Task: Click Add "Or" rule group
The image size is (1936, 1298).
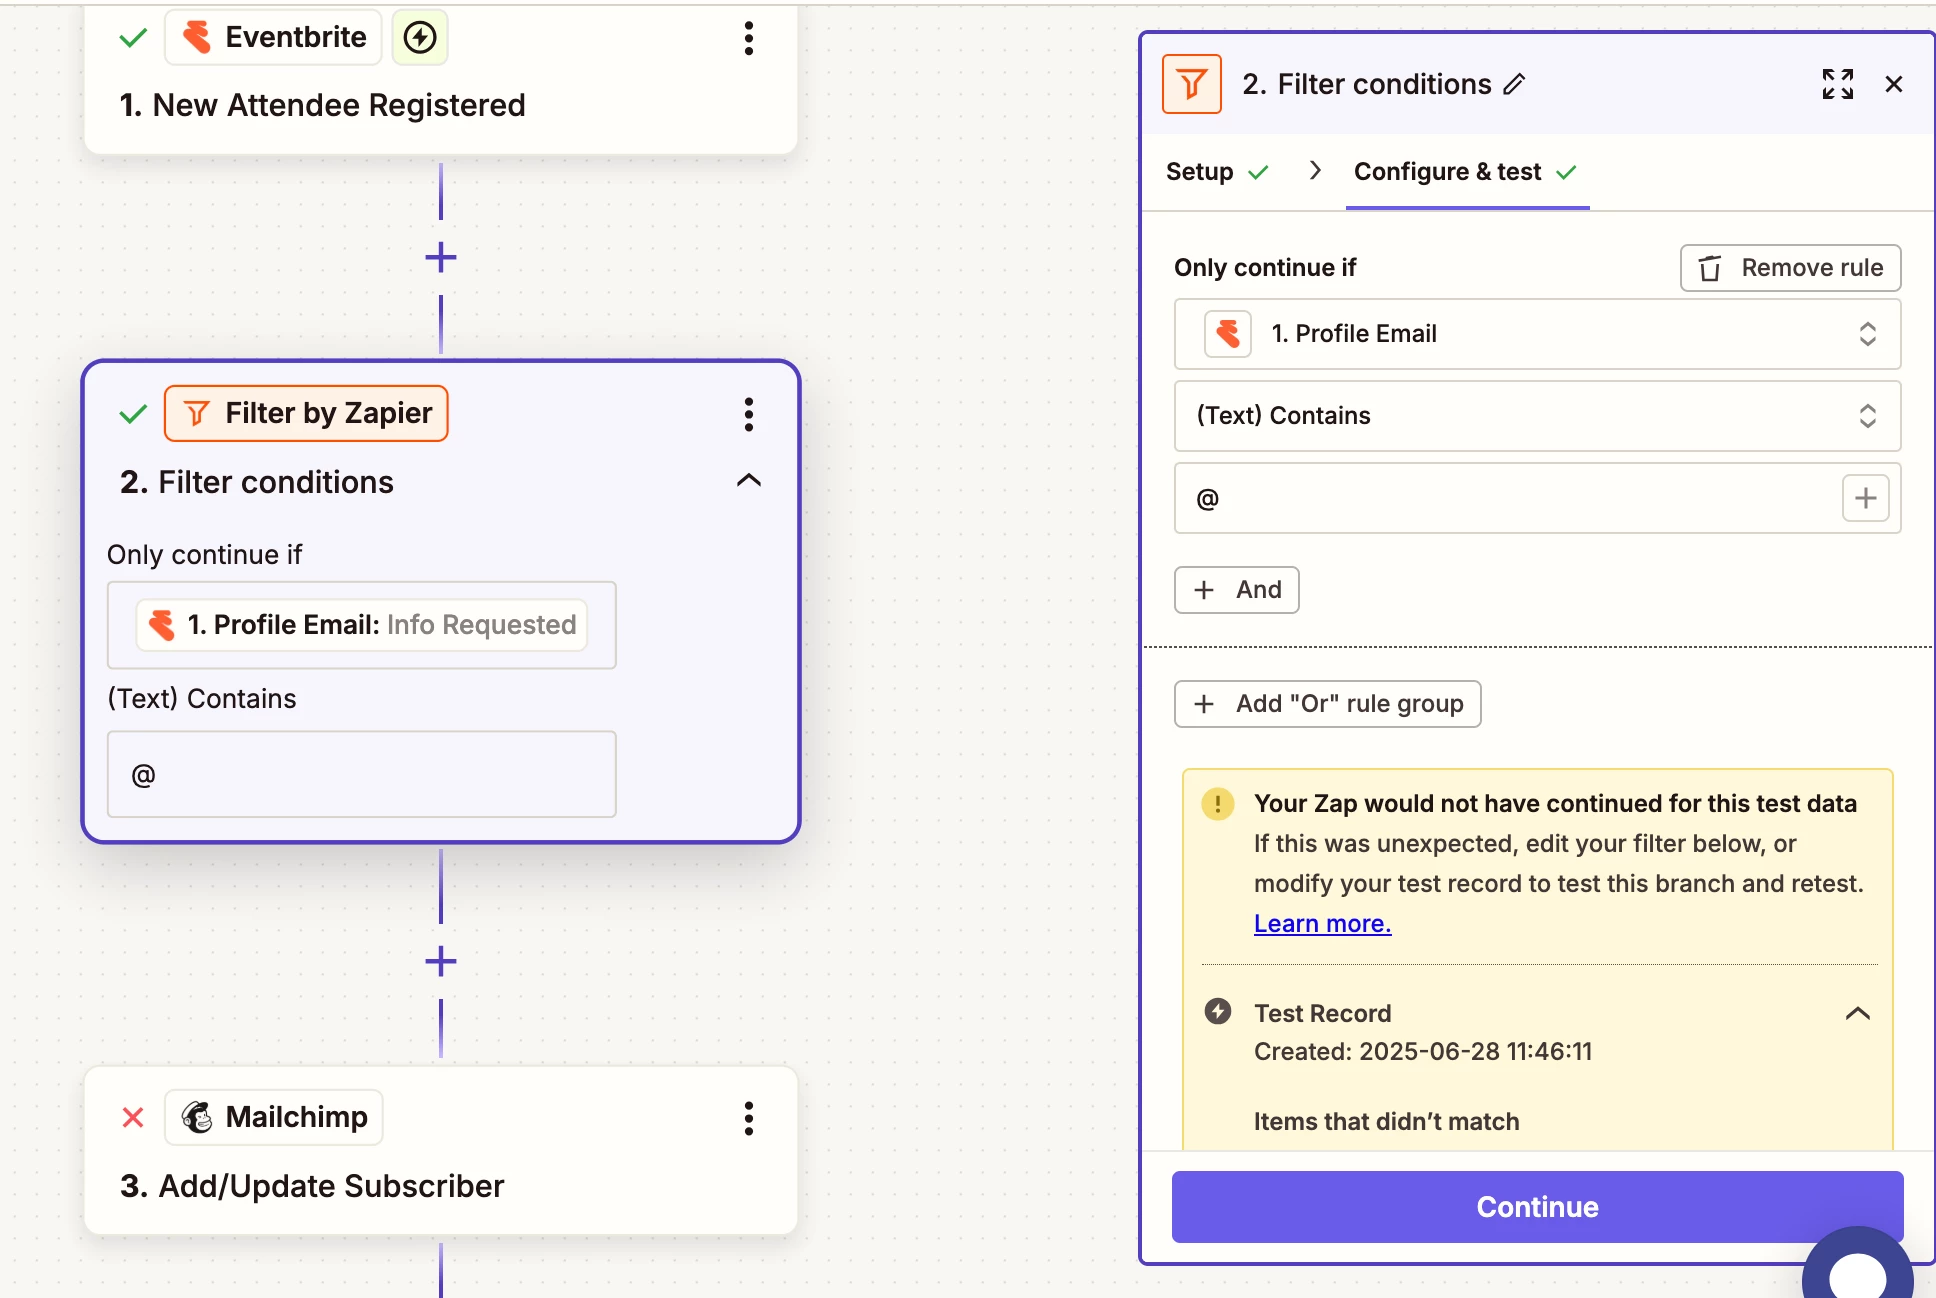Action: click(x=1328, y=704)
